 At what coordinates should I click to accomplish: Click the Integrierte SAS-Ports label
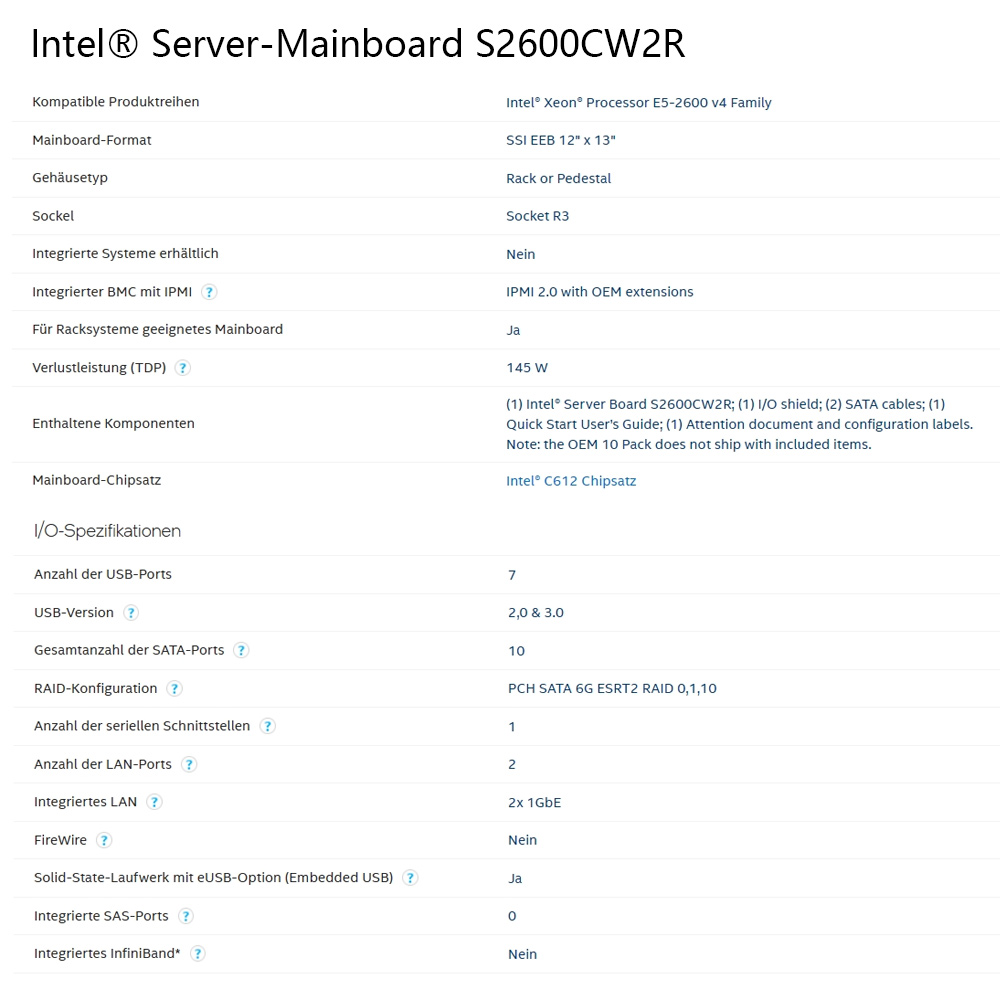(x=101, y=916)
